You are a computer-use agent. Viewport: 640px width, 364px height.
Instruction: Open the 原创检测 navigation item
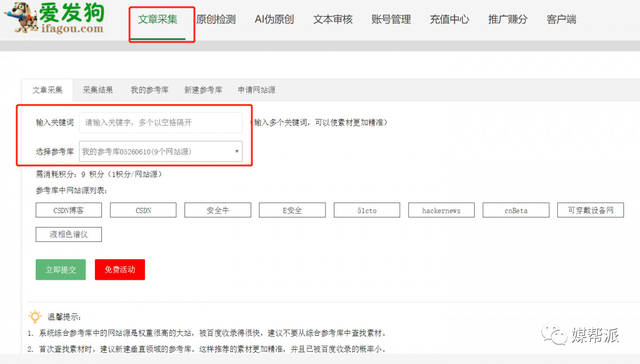[216, 19]
